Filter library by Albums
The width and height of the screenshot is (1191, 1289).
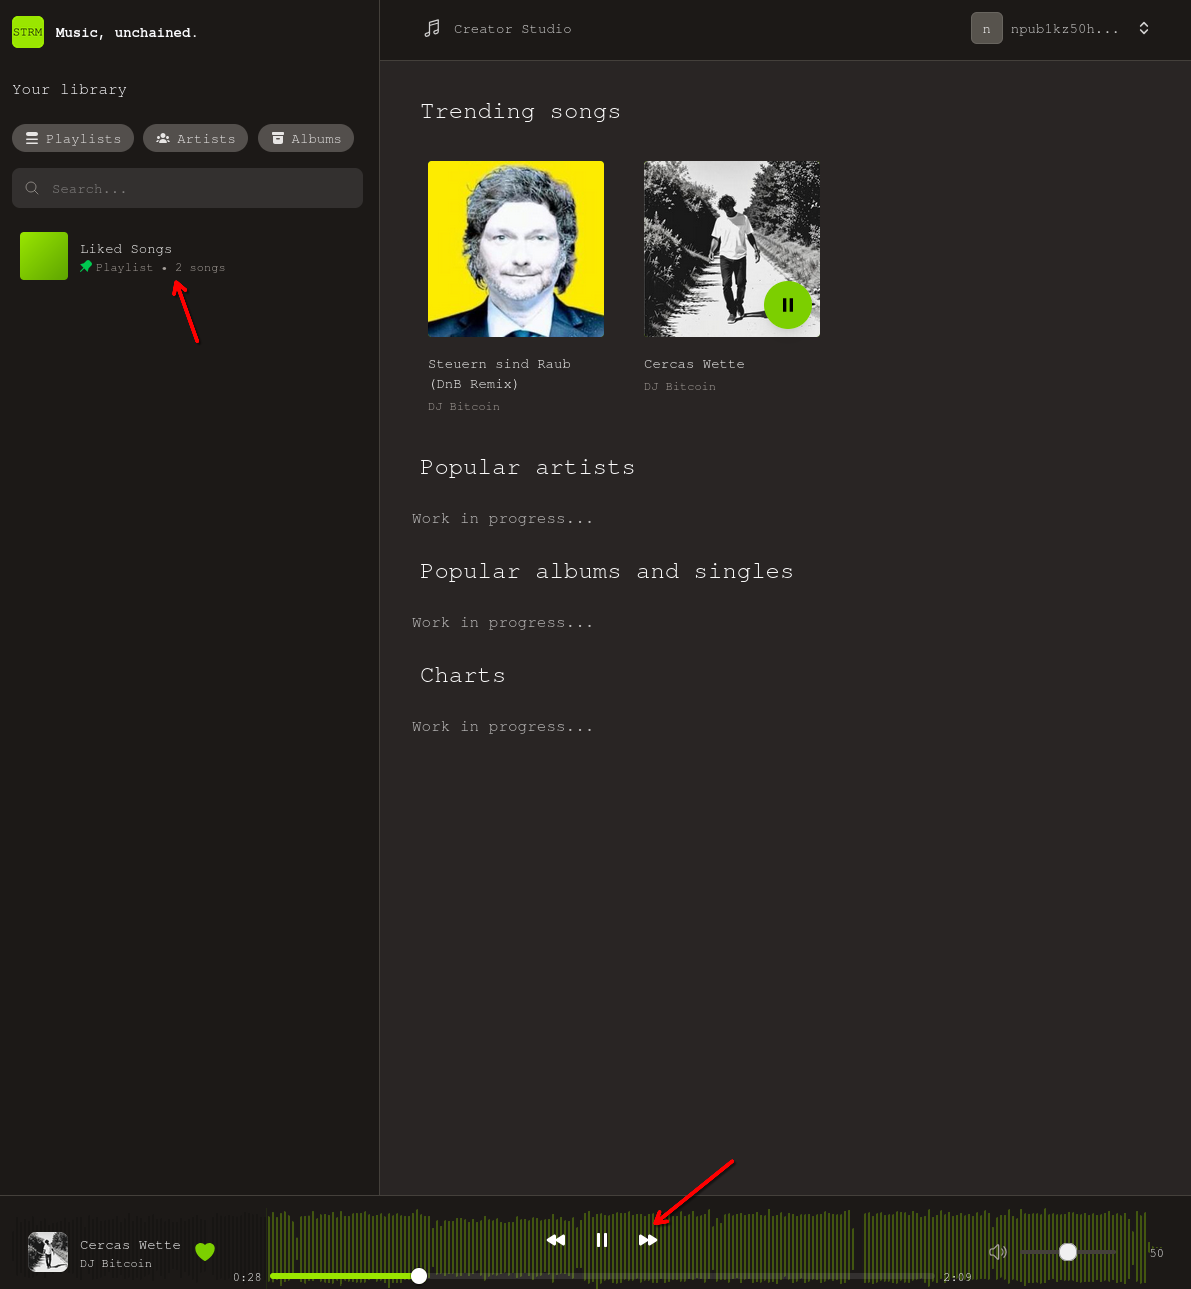coord(306,138)
